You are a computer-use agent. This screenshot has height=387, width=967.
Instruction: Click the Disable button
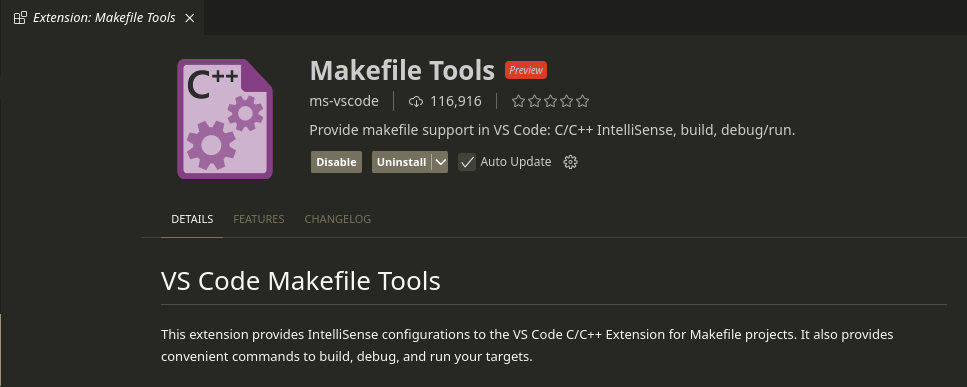coord(336,162)
